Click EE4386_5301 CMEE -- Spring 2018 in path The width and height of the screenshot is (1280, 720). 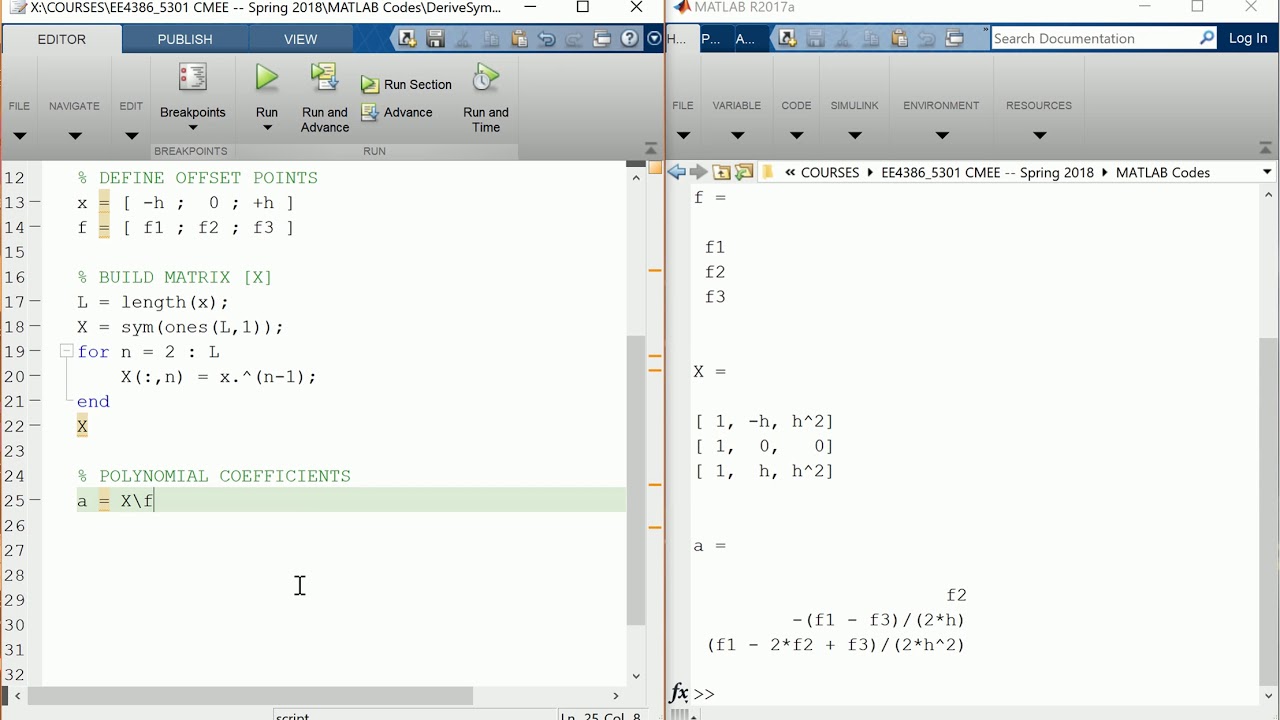pyautogui.click(x=988, y=172)
